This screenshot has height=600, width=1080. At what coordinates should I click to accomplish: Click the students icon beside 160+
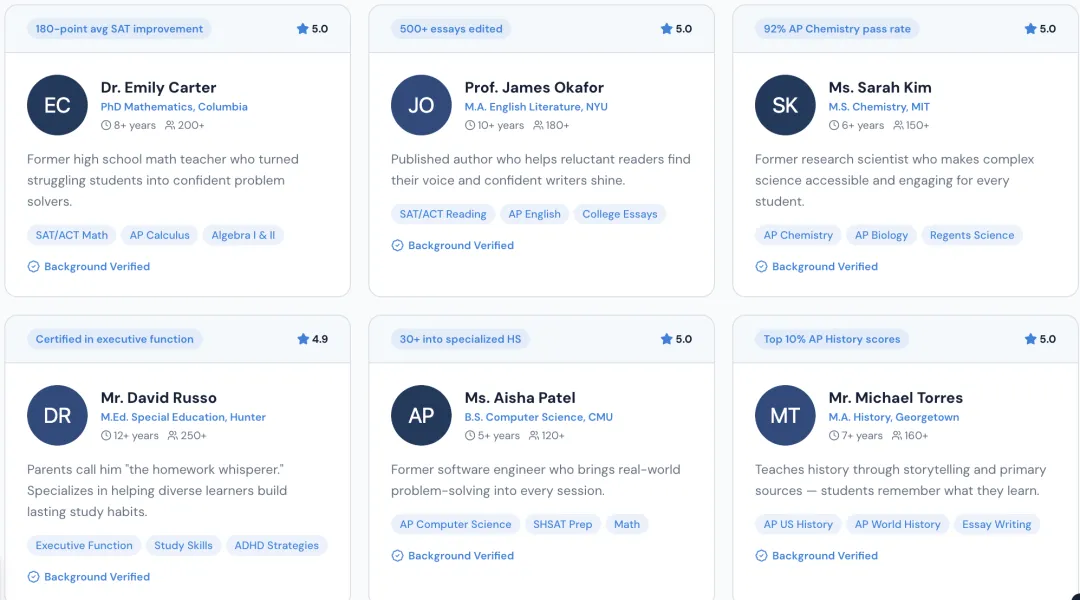[x=896, y=435]
